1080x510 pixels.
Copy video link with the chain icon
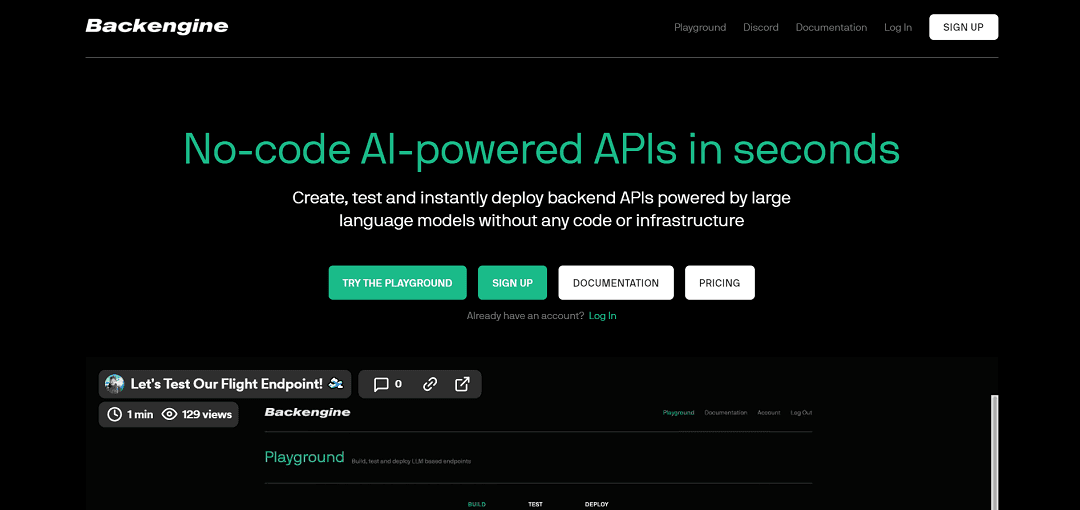coord(430,385)
